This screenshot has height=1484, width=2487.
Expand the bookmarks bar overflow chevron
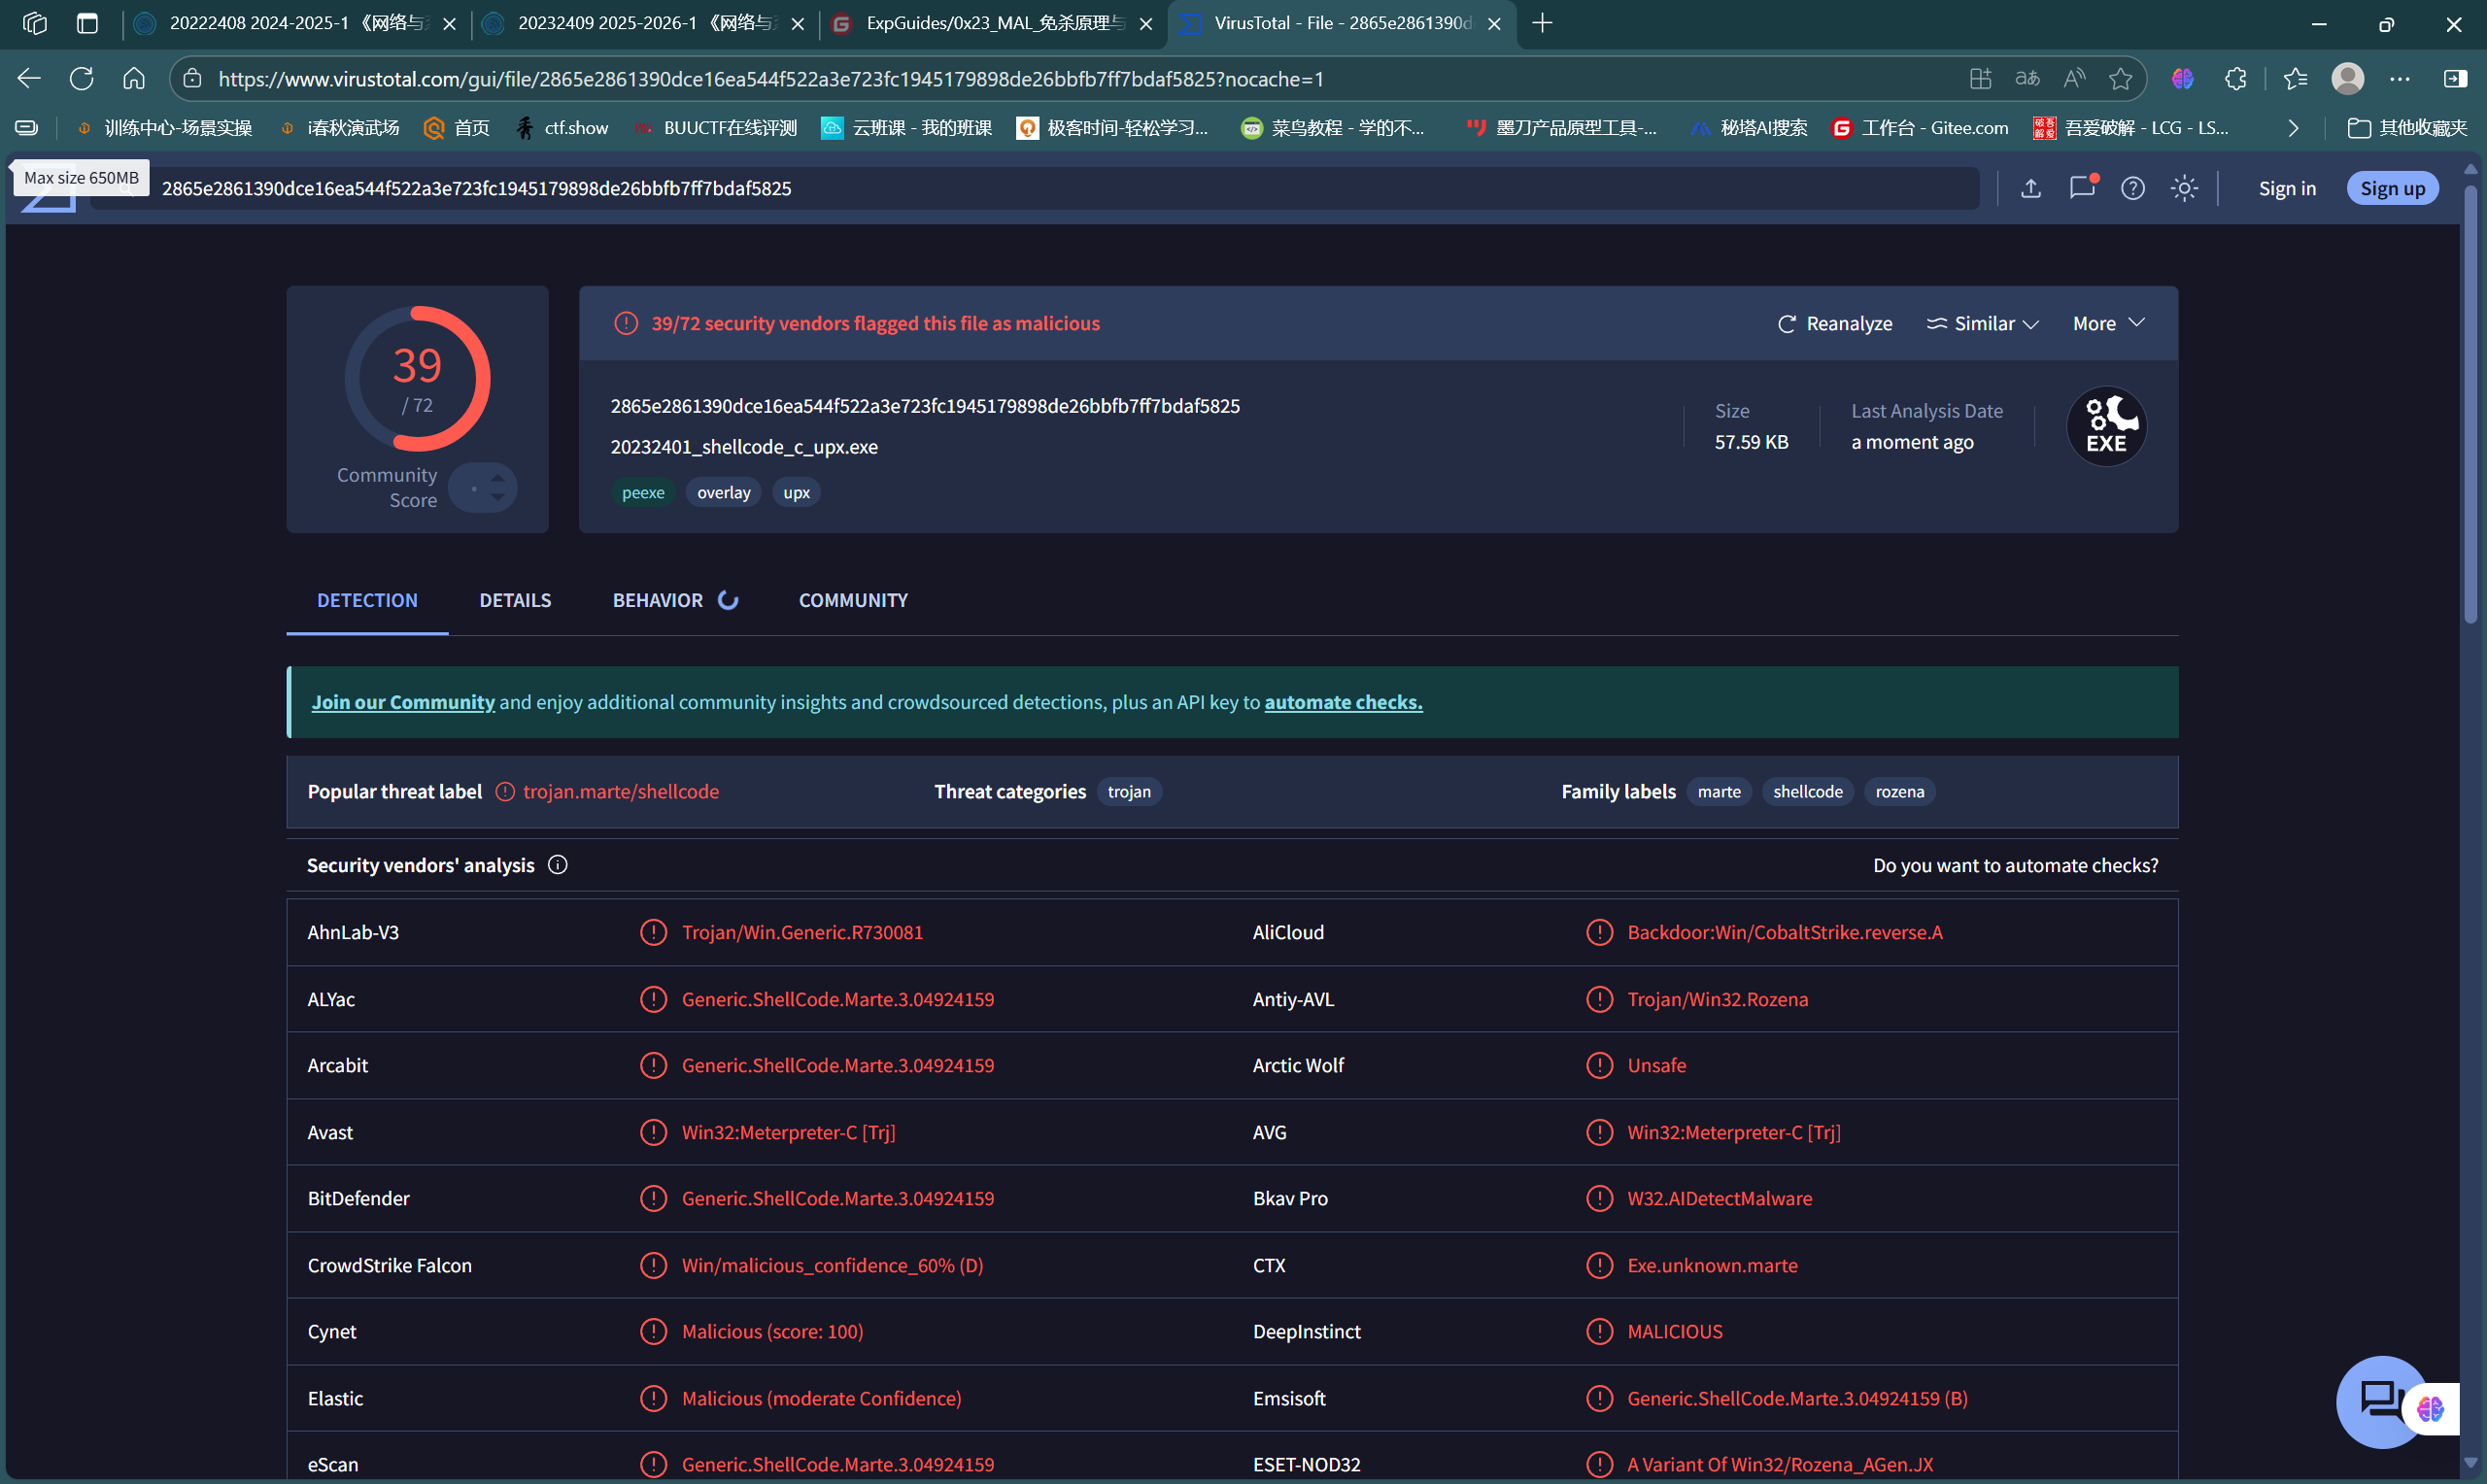(x=2293, y=128)
